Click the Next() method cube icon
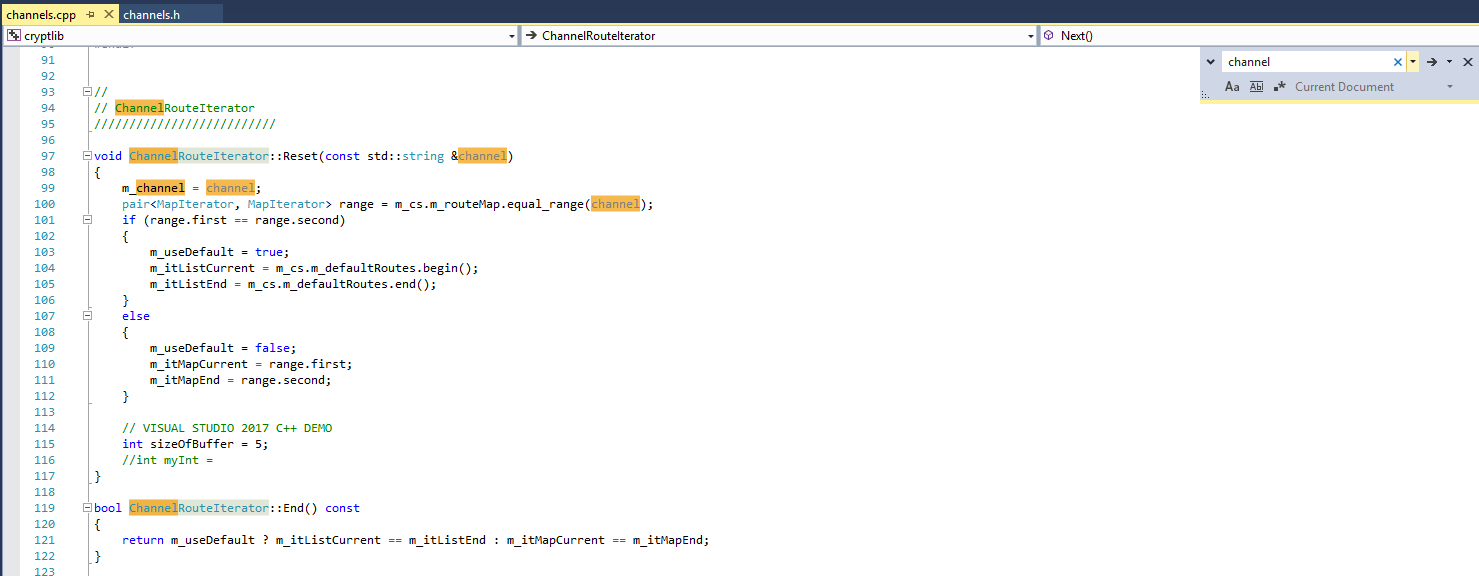Viewport: 1479px width, 576px height. [1048, 36]
